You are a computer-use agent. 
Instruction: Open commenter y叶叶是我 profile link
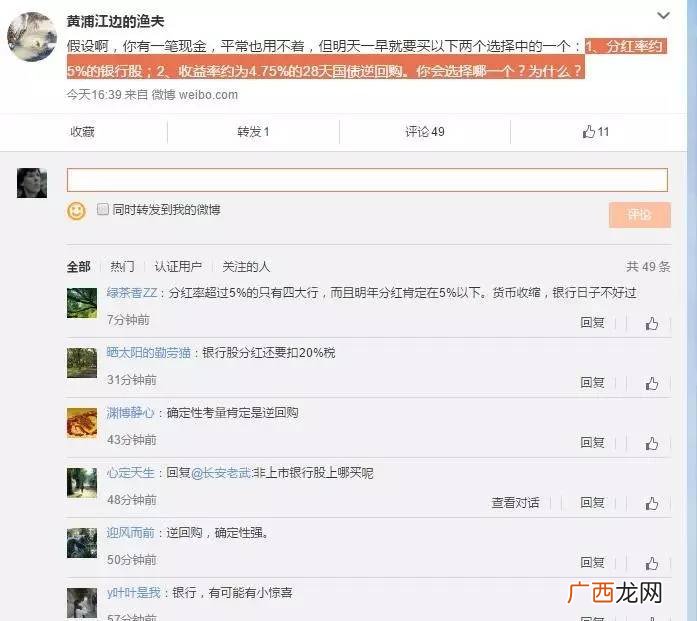(x=133, y=593)
